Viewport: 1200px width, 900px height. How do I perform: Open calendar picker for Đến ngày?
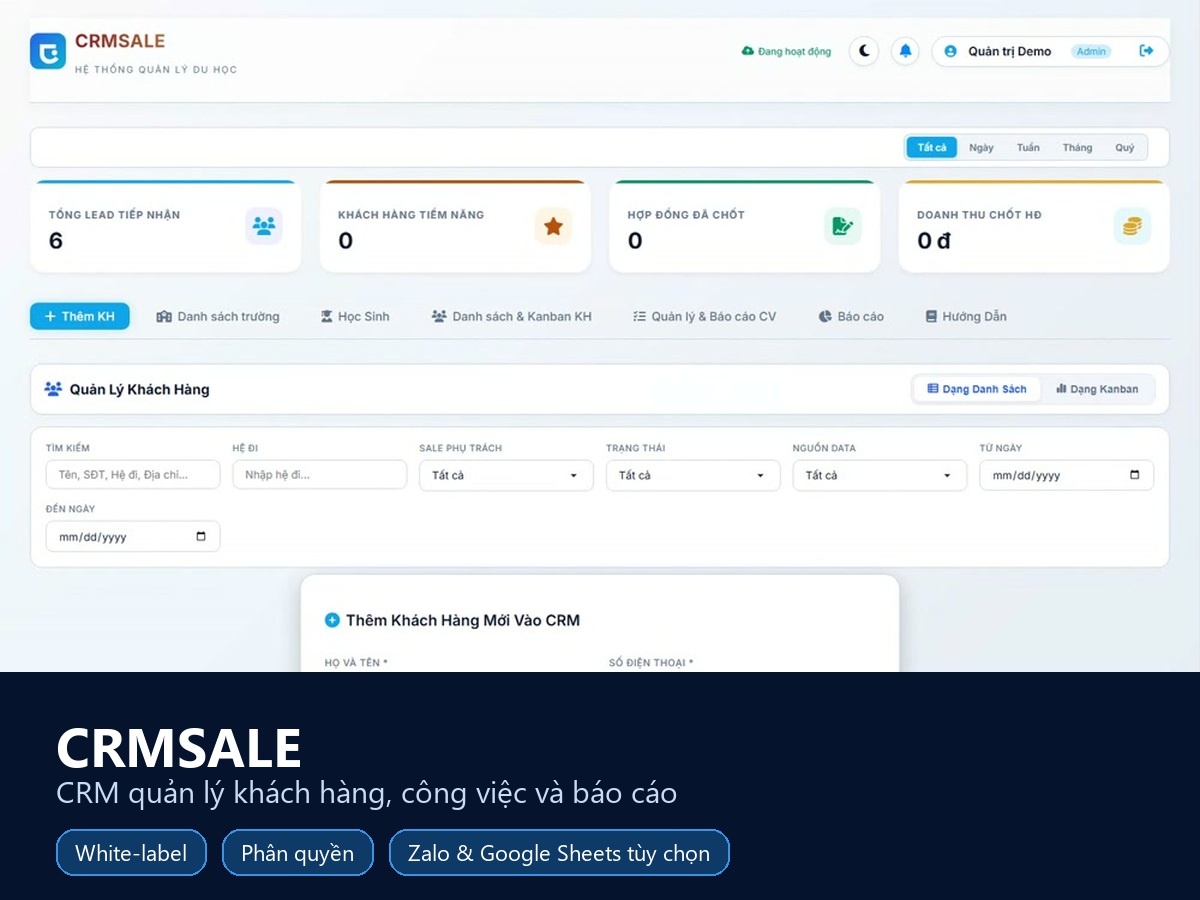click(201, 536)
